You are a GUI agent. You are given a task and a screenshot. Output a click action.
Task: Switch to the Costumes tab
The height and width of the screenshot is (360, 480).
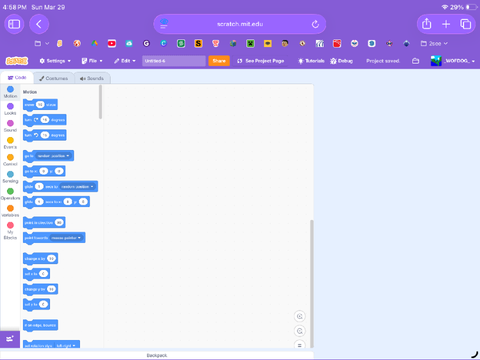[53, 78]
